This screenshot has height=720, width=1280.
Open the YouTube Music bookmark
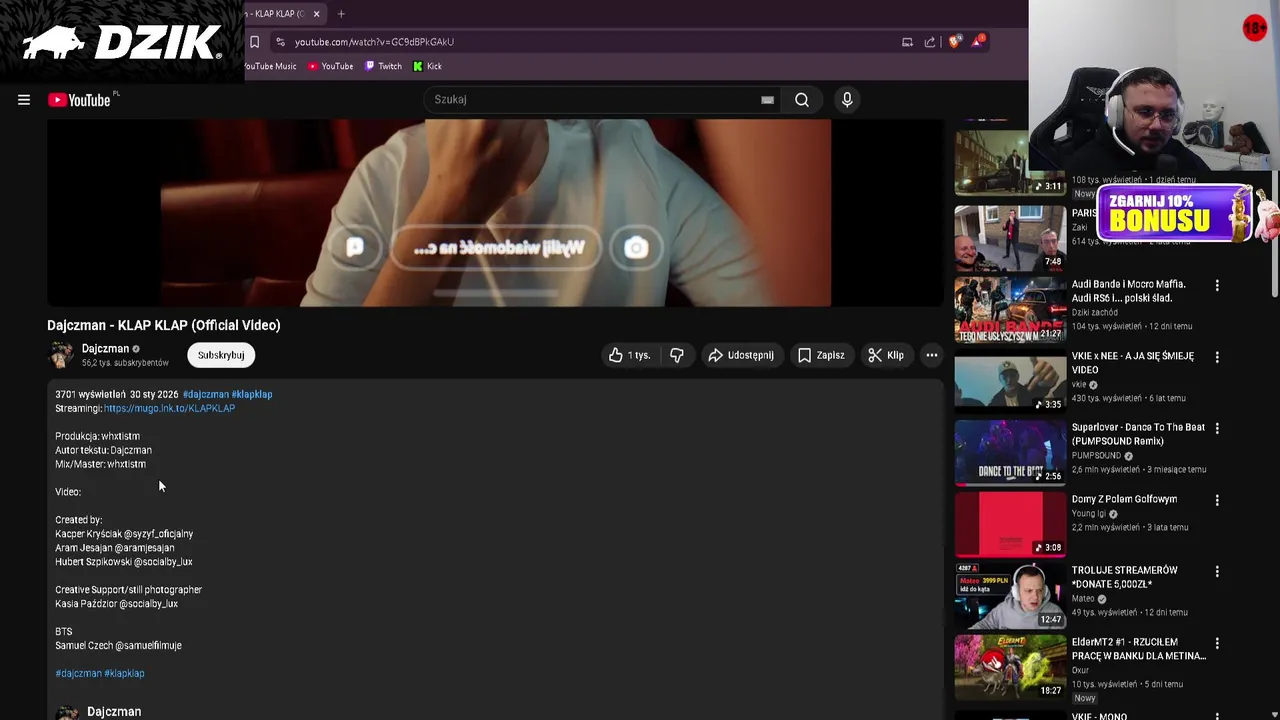click(271, 66)
